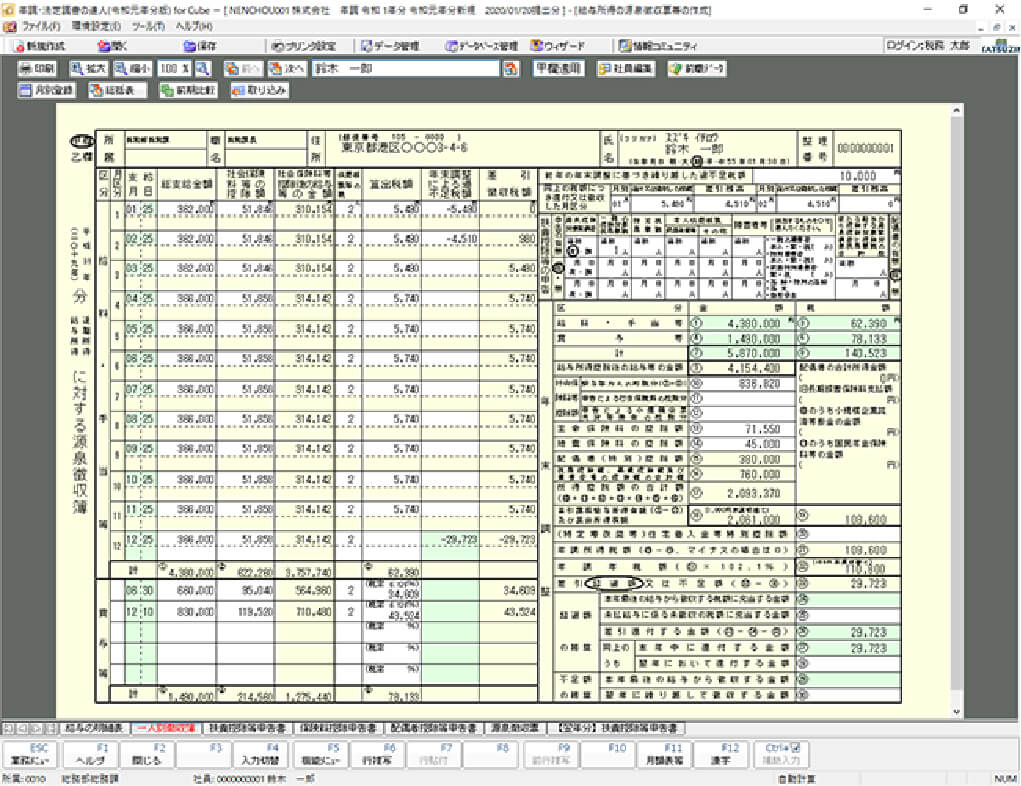Click the 甲欄適用 button

click(558, 68)
